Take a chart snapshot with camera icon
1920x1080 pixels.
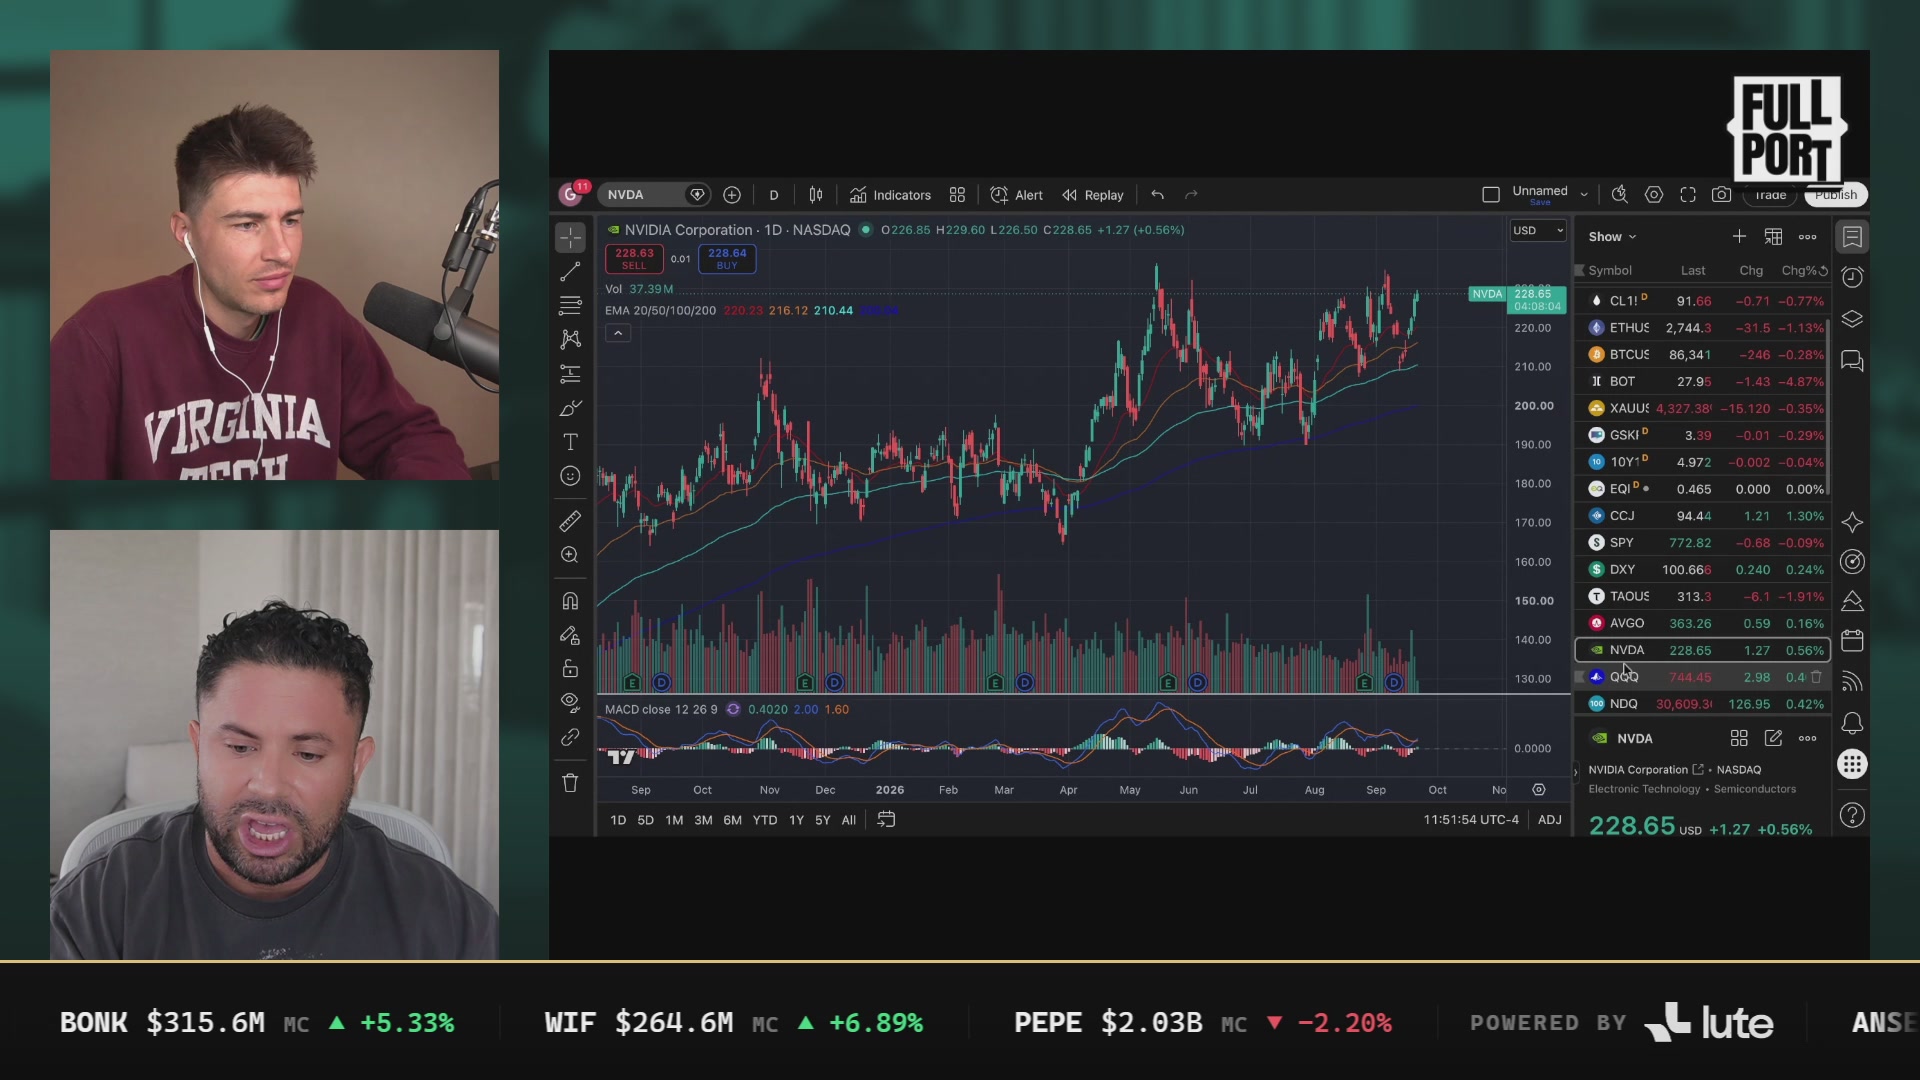click(x=1721, y=195)
